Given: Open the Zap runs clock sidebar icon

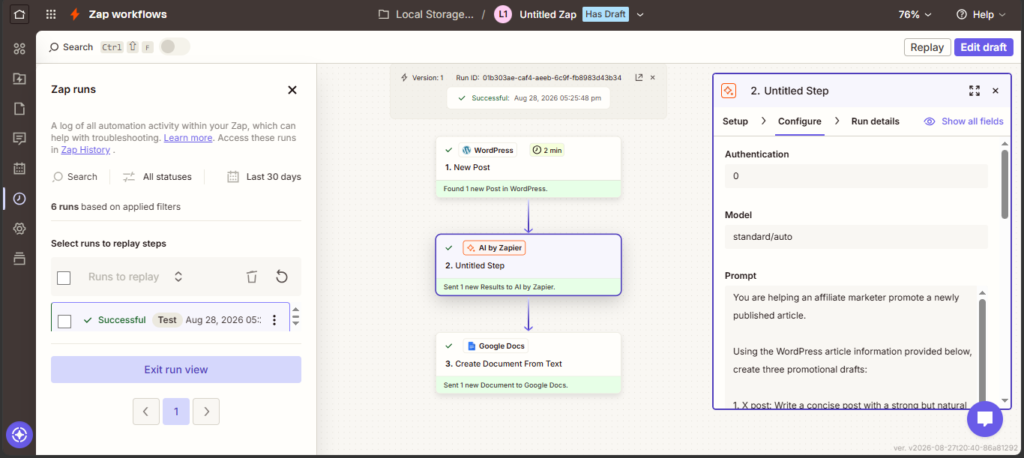Looking at the screenshot, I should pos(19,199).
